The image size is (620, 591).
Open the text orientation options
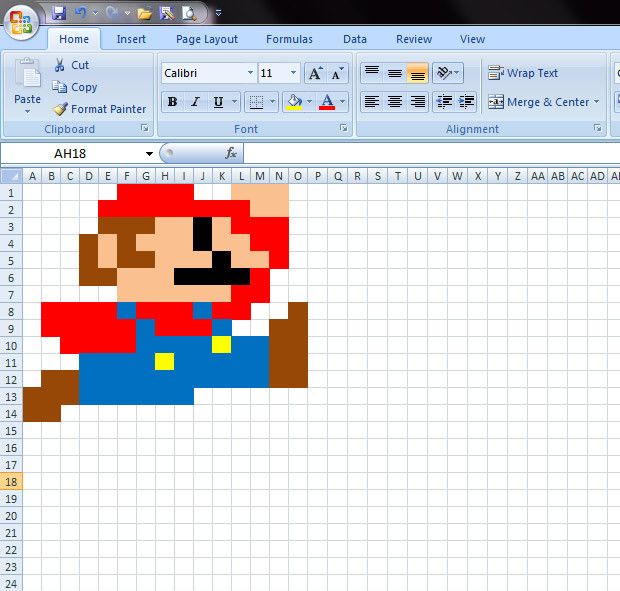[448, 73]
